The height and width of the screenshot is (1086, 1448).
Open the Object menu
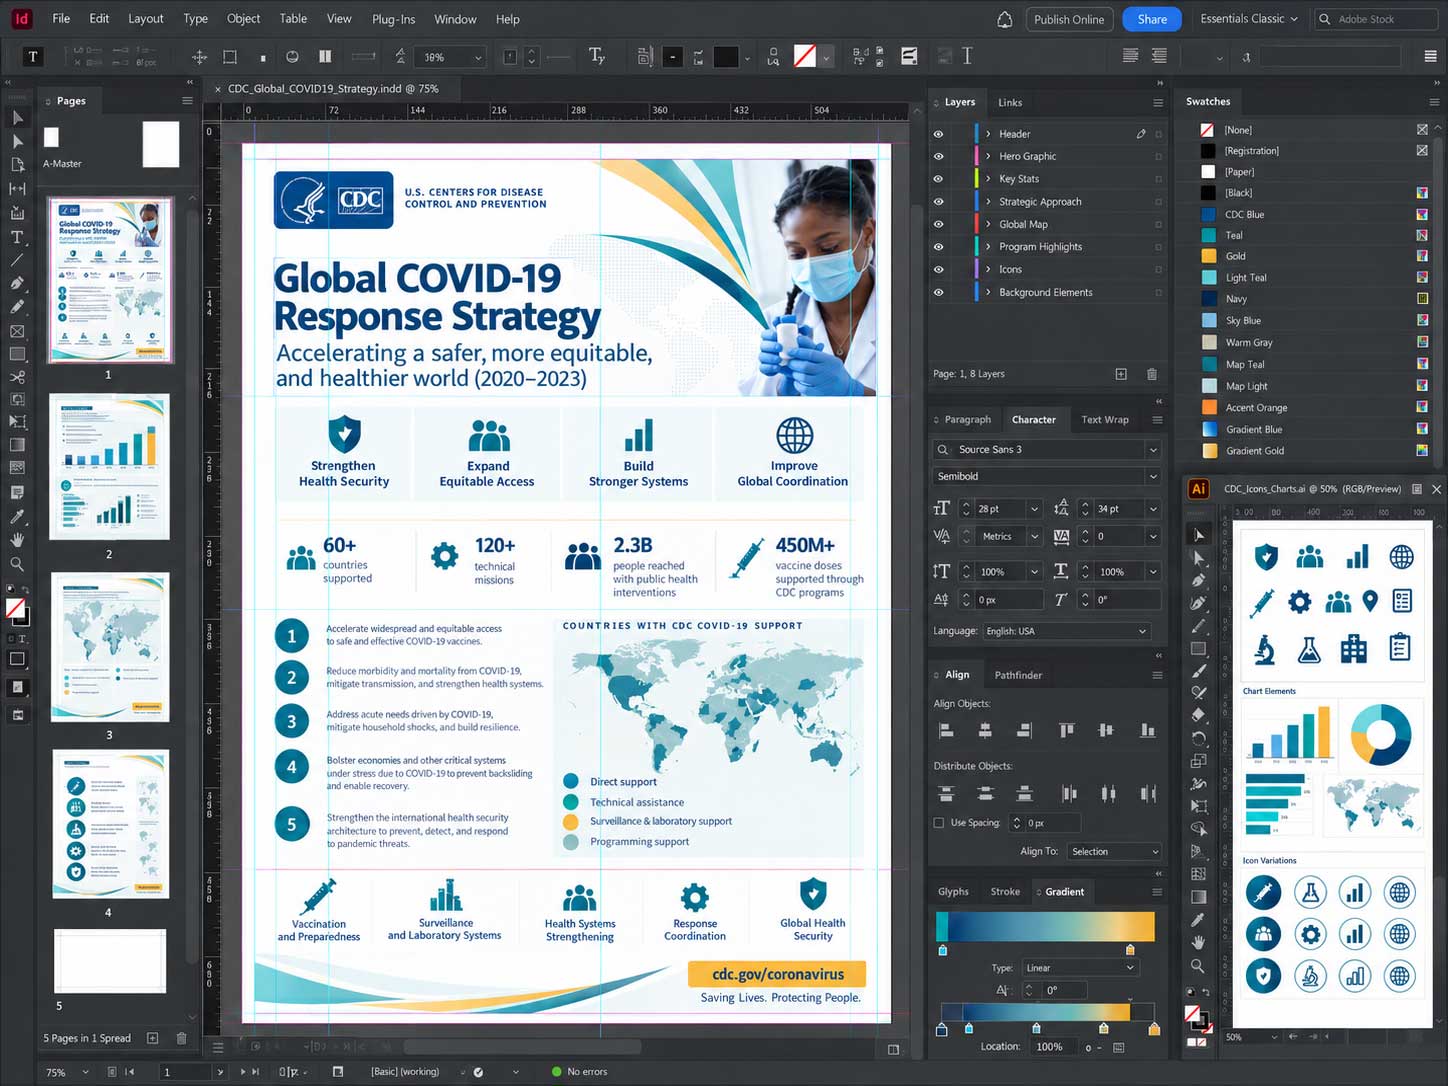(x=243, y=19)
